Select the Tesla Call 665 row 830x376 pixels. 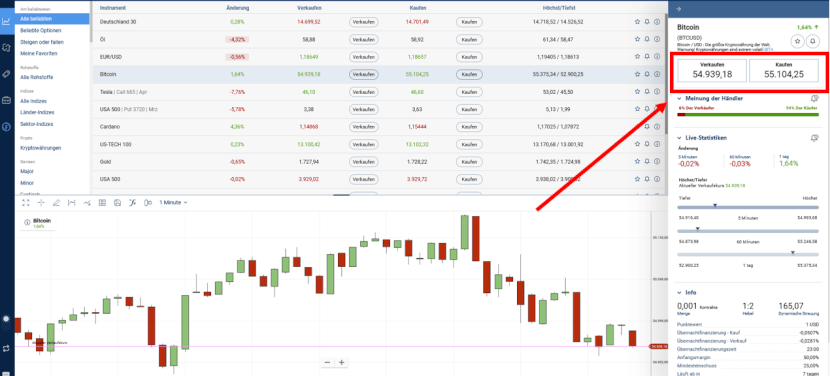coord(379,92)
